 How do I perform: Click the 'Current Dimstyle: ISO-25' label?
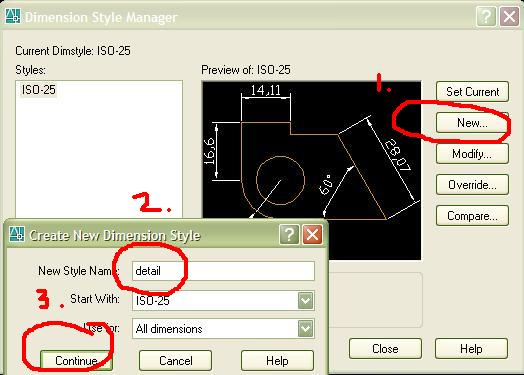coord(73,51)
